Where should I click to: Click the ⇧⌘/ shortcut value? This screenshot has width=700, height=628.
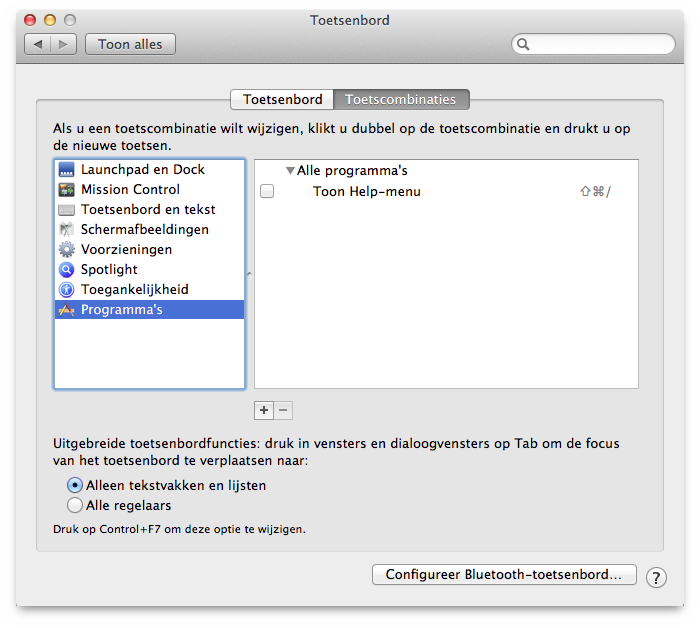(595, 191)
